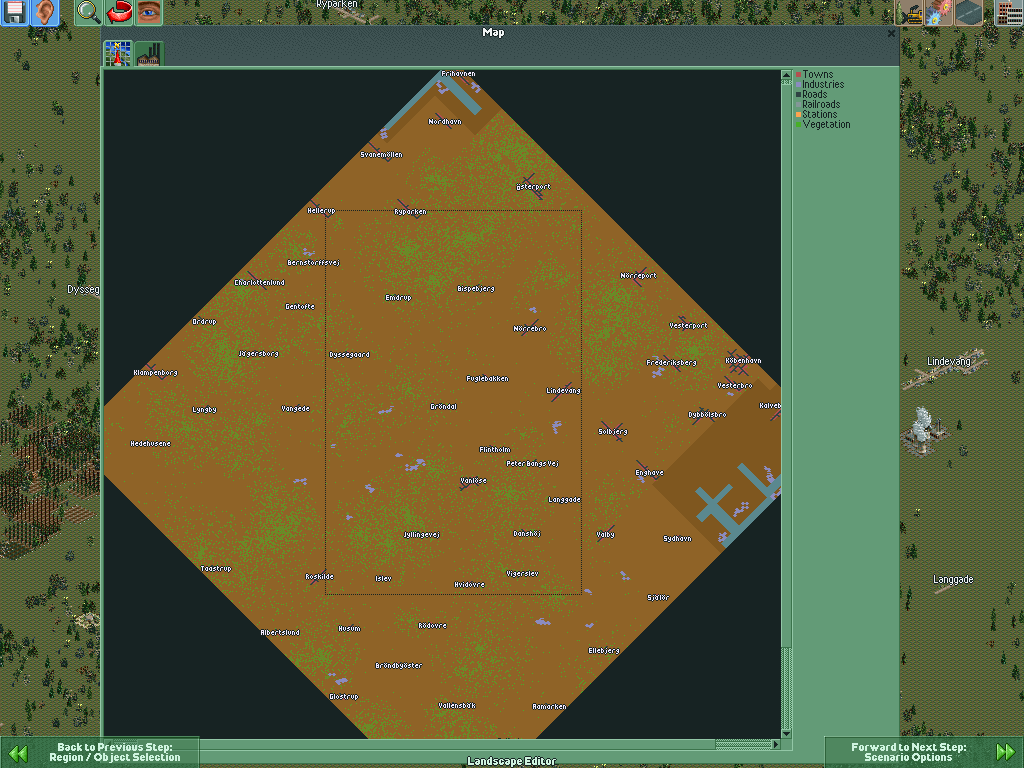
Task: Click the "Langgade" name in the game viewport
Action: pyautogui.click(x=953, y=579)
